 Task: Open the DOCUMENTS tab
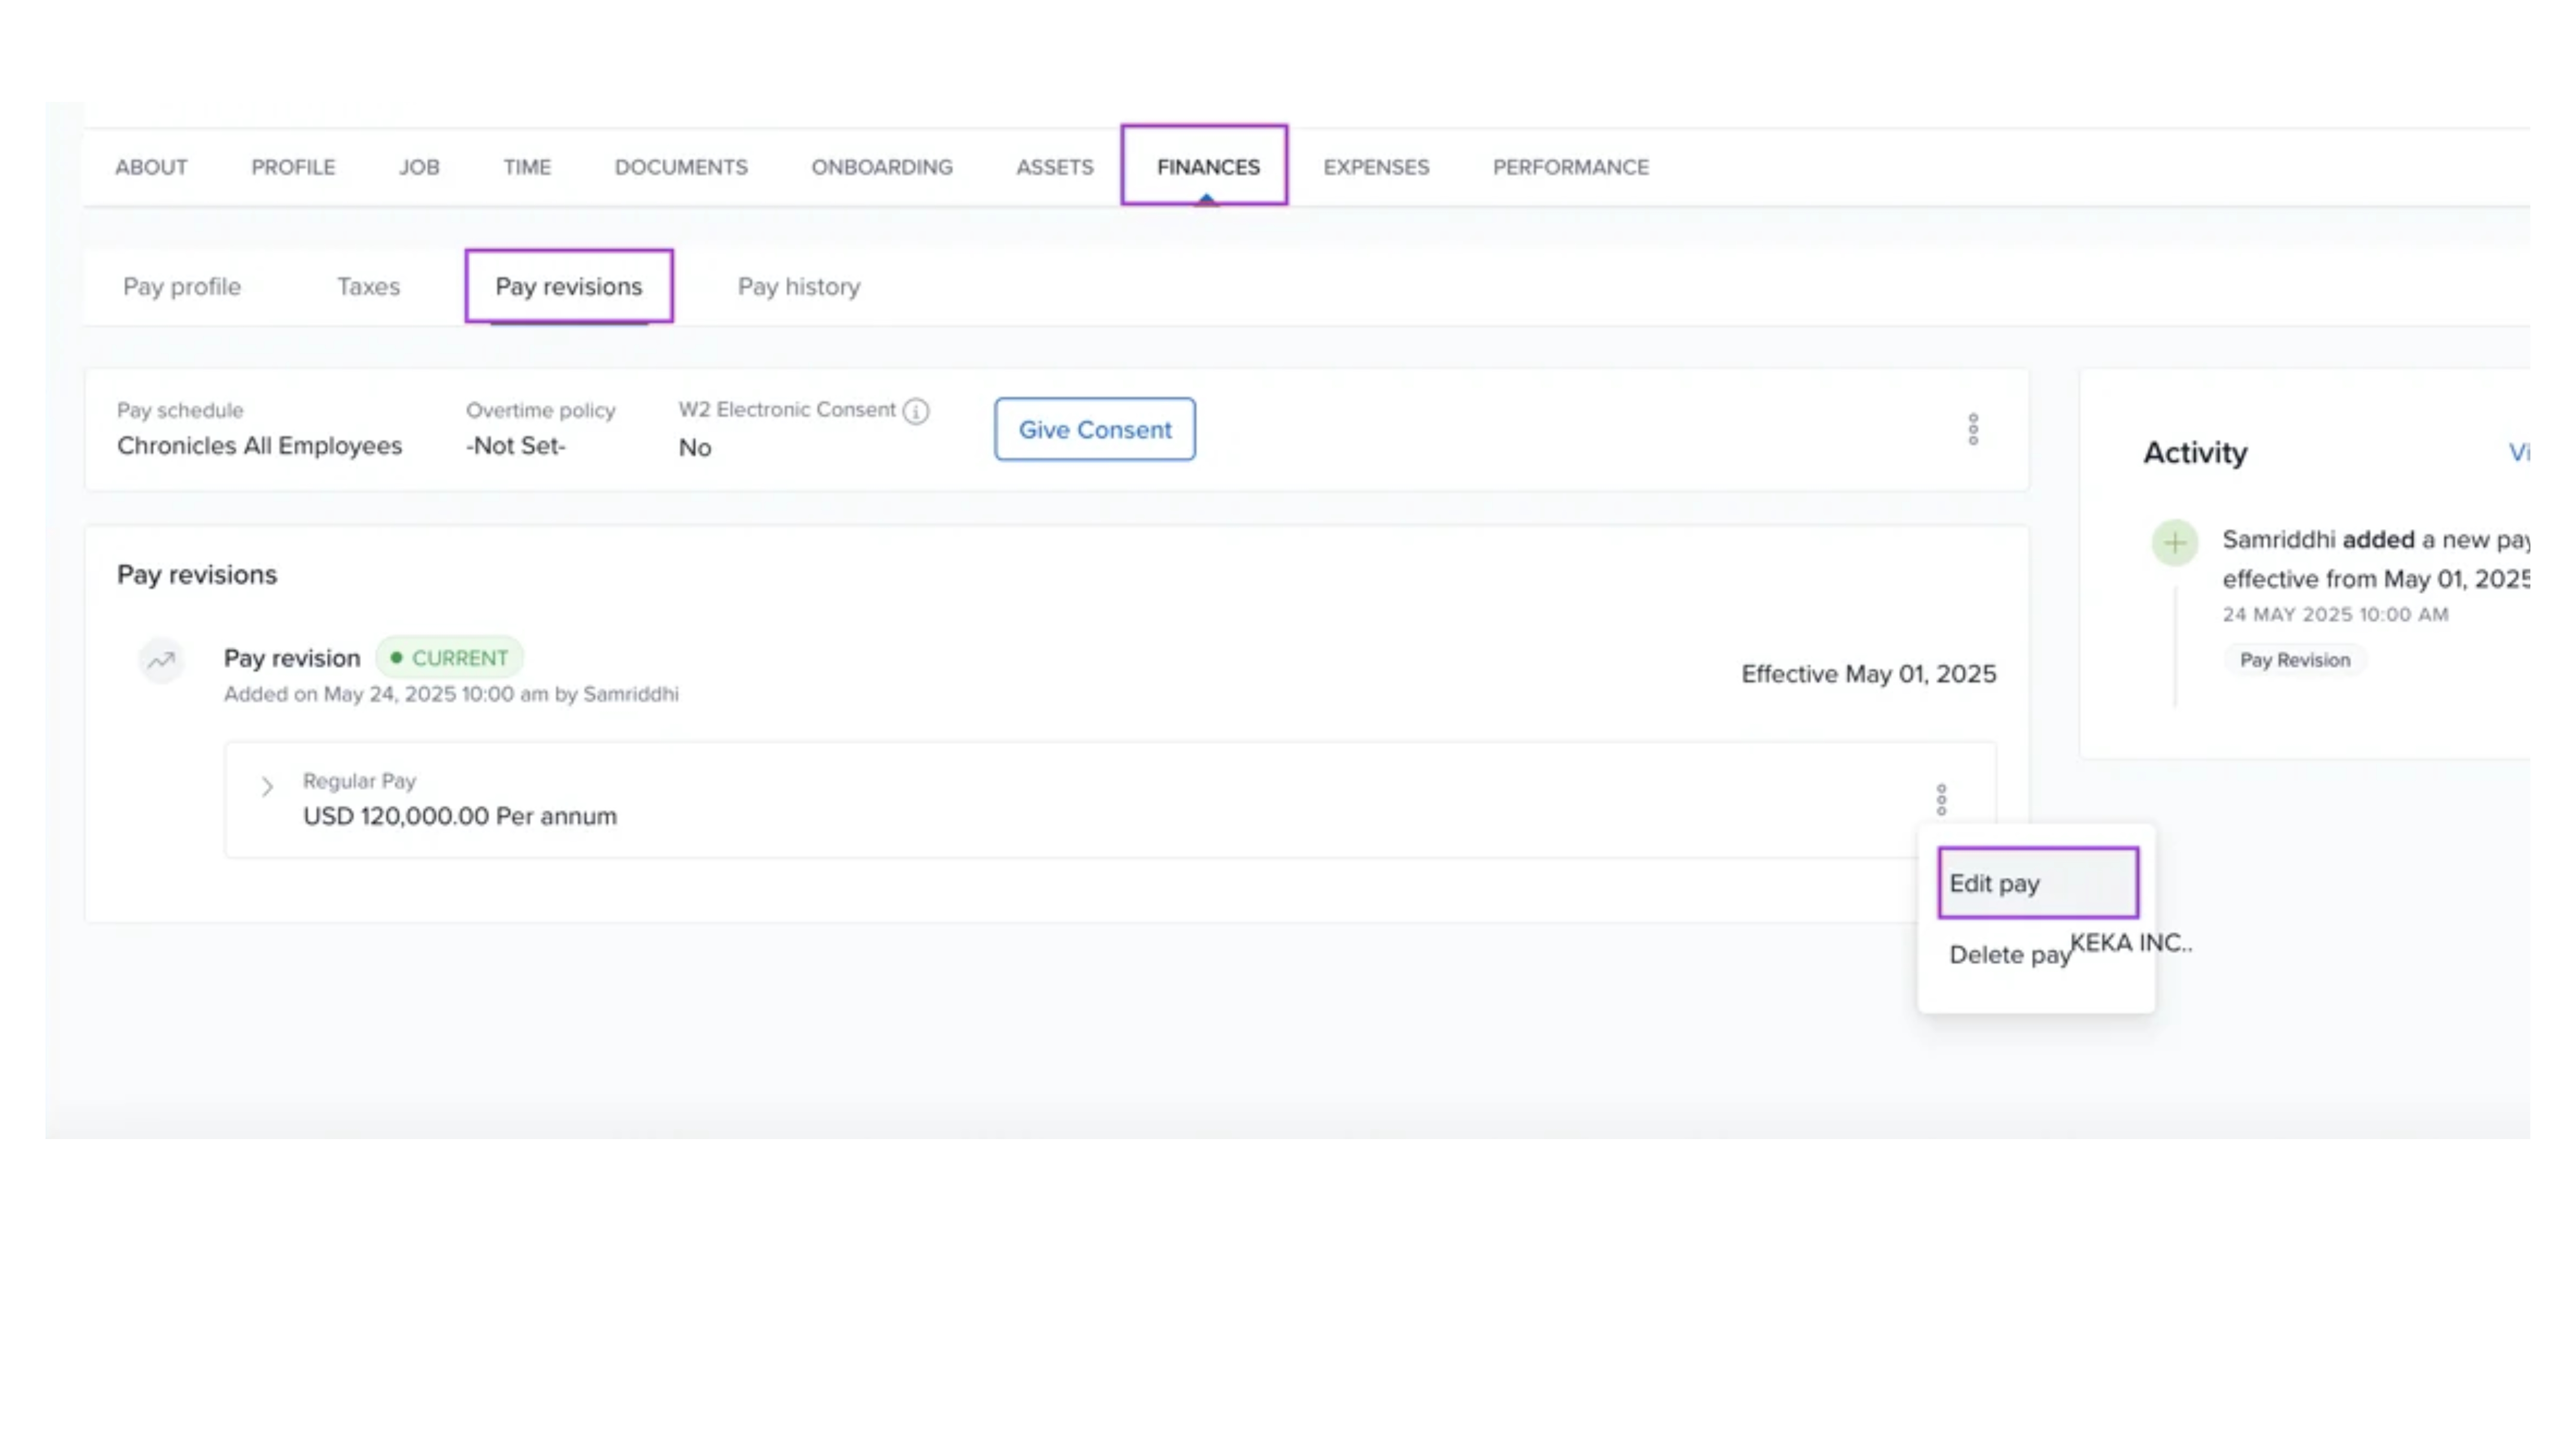[680, 167]
